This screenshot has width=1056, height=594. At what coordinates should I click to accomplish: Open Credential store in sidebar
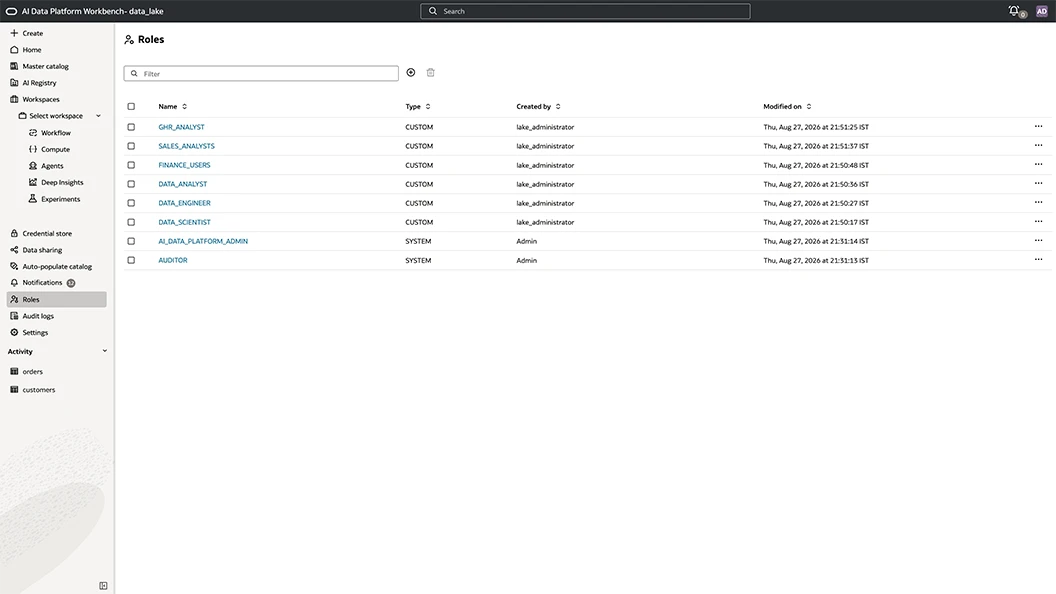coord(41,234)
